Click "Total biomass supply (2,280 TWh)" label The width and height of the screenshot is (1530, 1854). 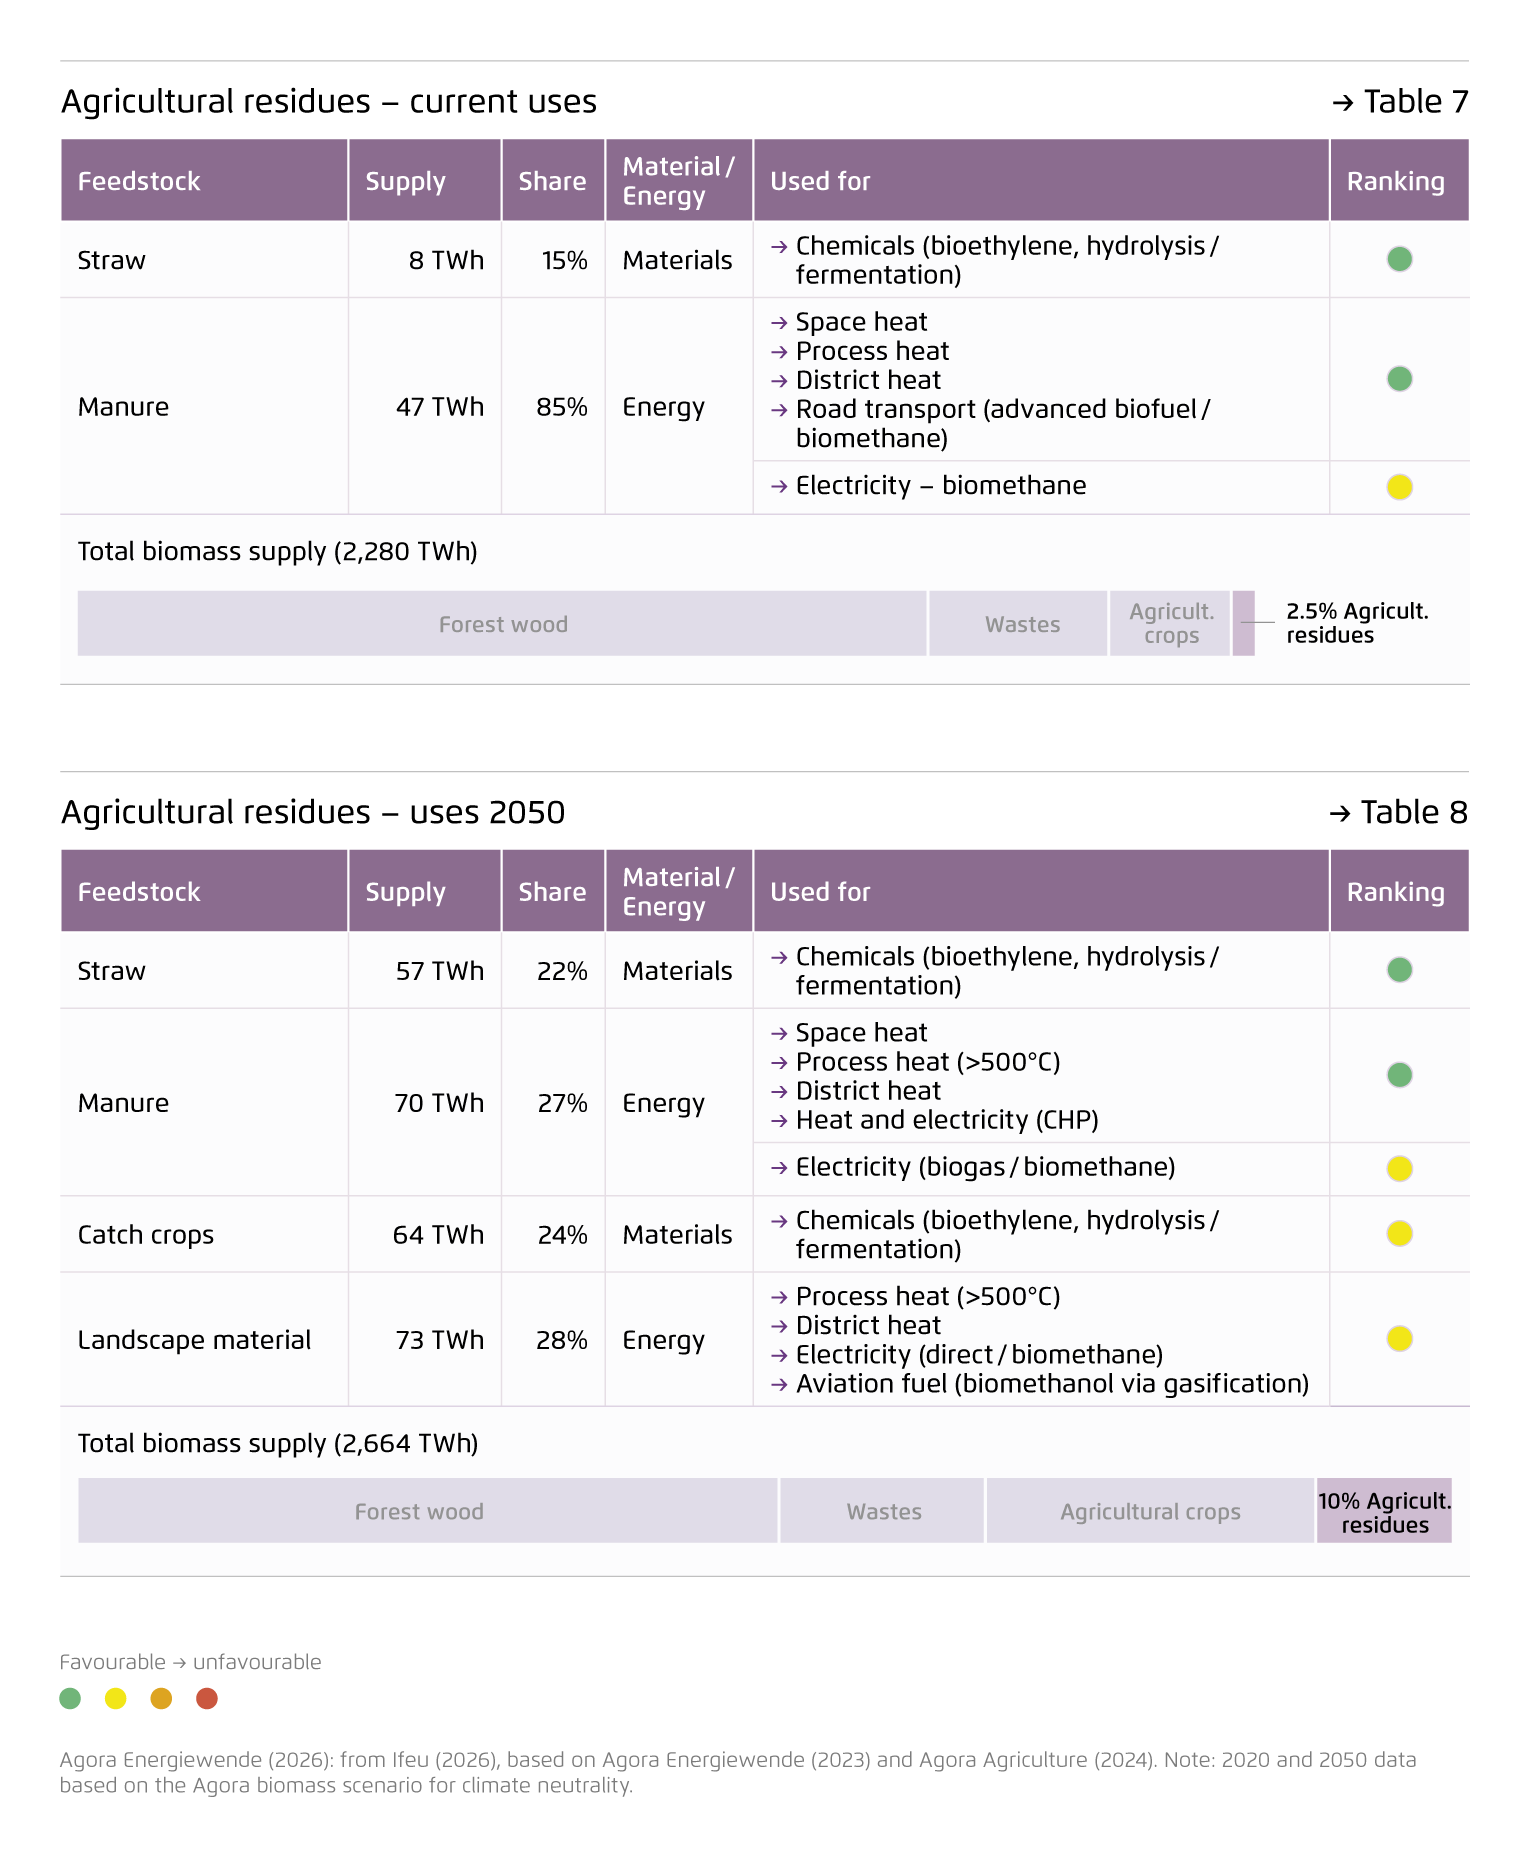coord(278,552)
